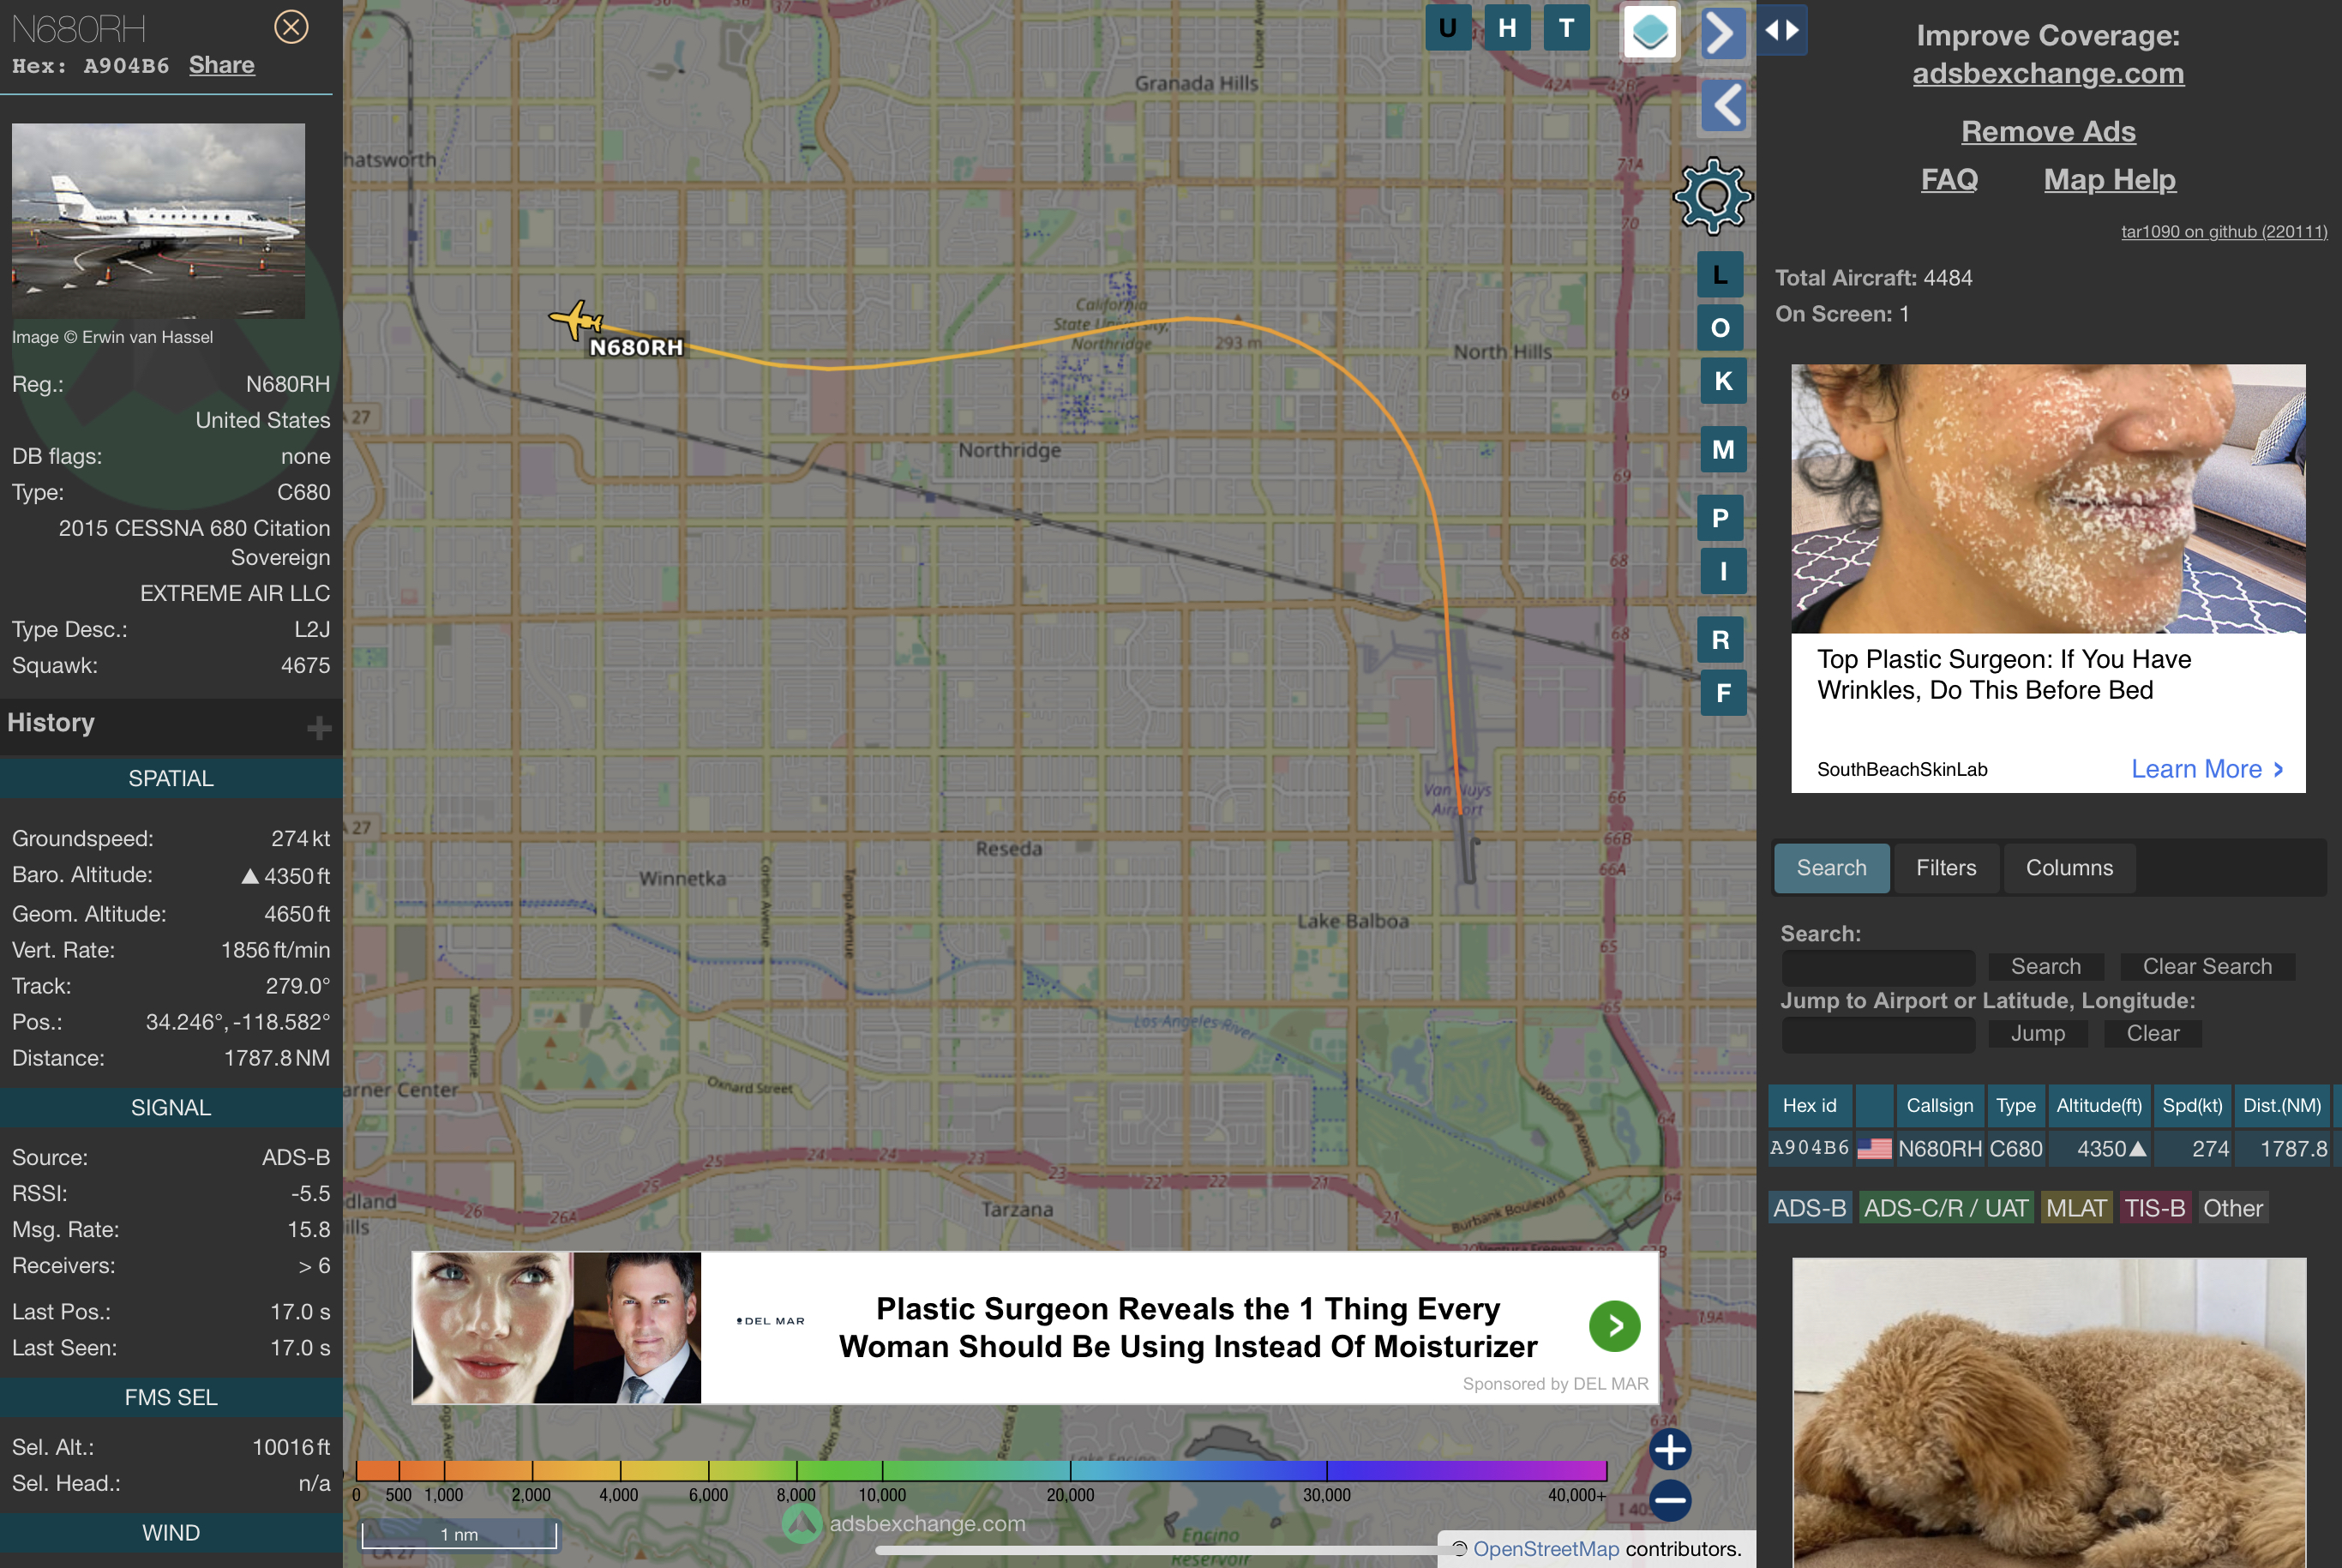Toggle the H map button

(1507, 28)
